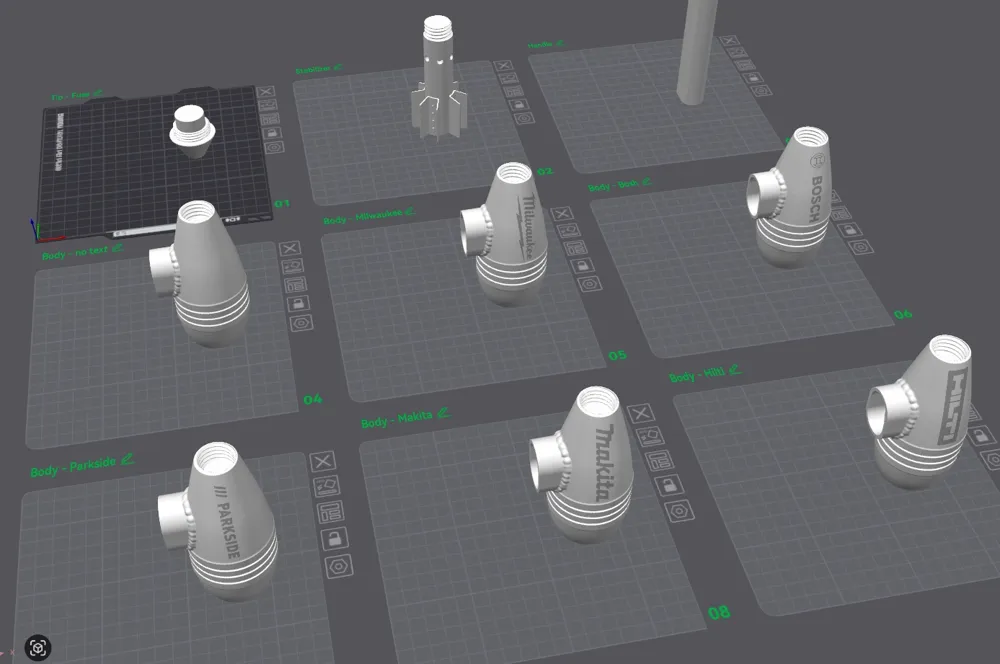Edit plate name Body - Makita pencil
1000x664 pixels.
click(x=444, y=413)
